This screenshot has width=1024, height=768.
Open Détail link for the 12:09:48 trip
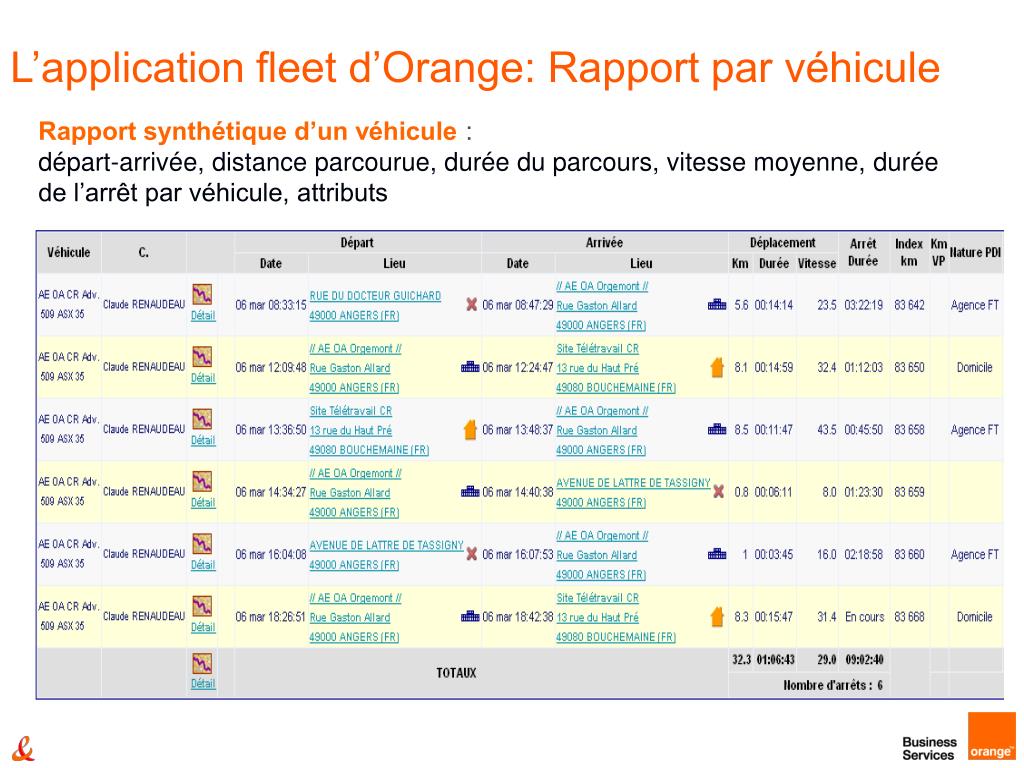202,378
